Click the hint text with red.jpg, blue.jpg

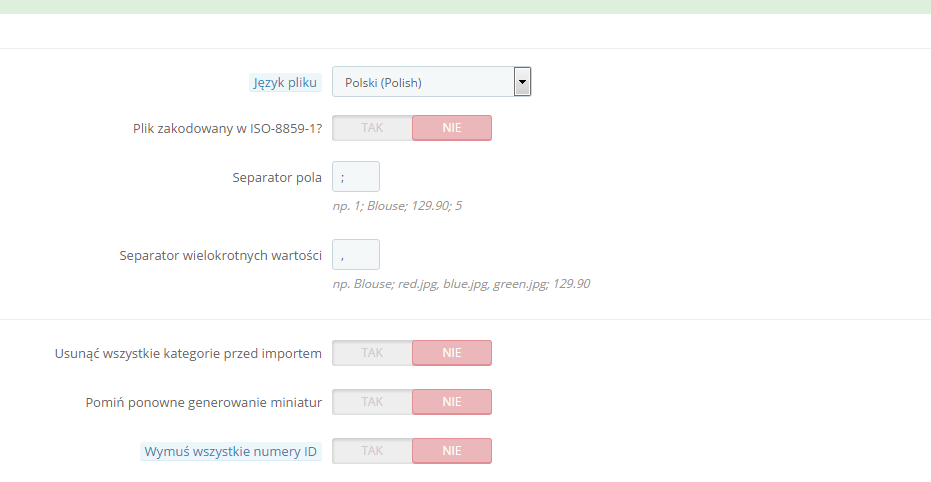pos(461,284)
